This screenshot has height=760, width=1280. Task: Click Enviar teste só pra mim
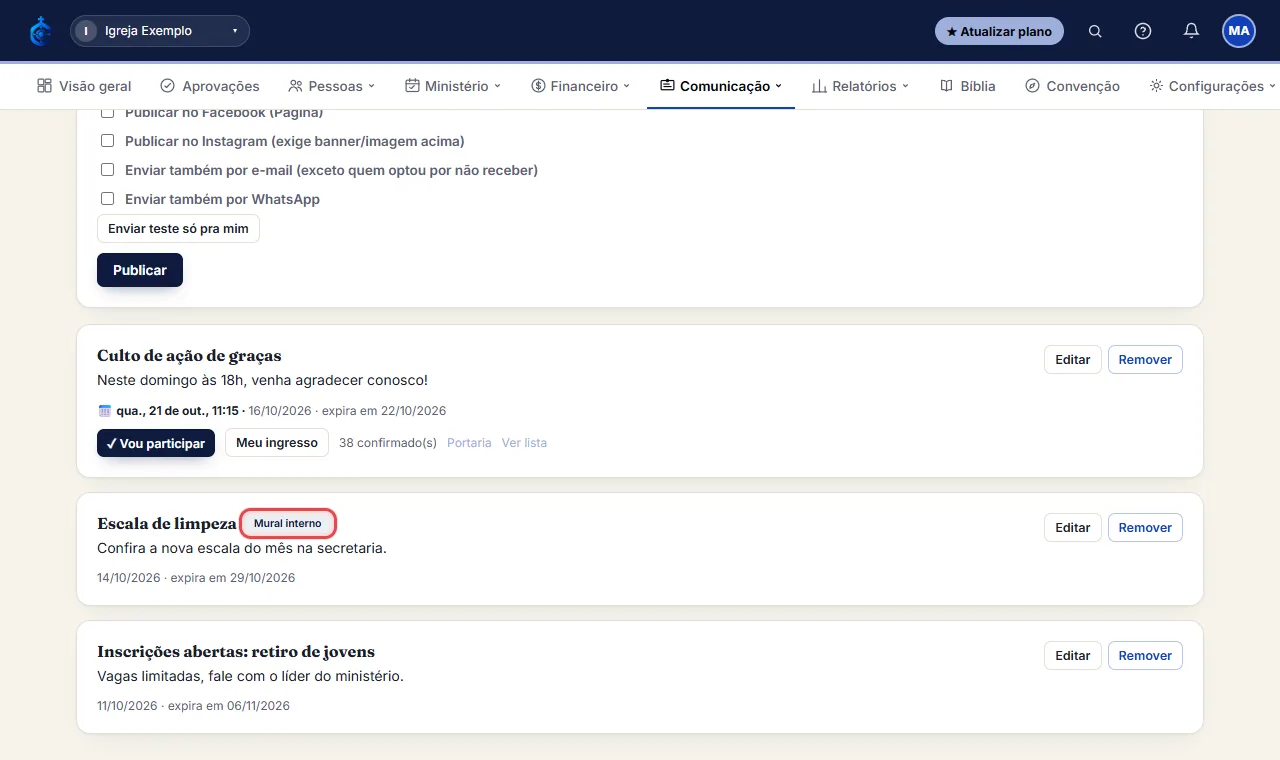coord(178,229)
